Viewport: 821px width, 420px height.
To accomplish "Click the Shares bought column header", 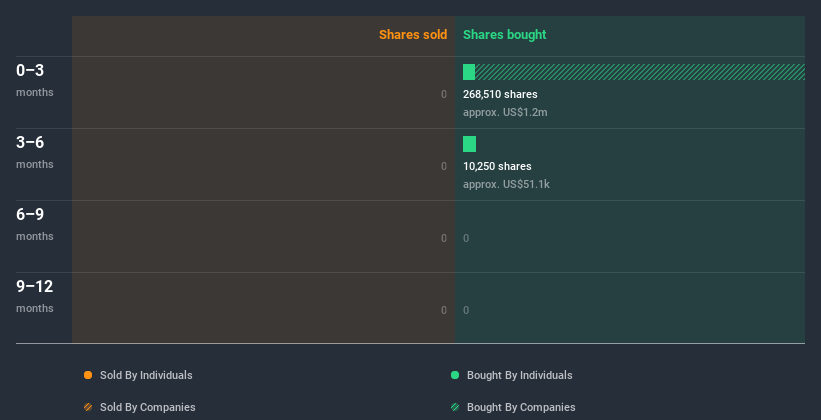I will coord(505,35).
